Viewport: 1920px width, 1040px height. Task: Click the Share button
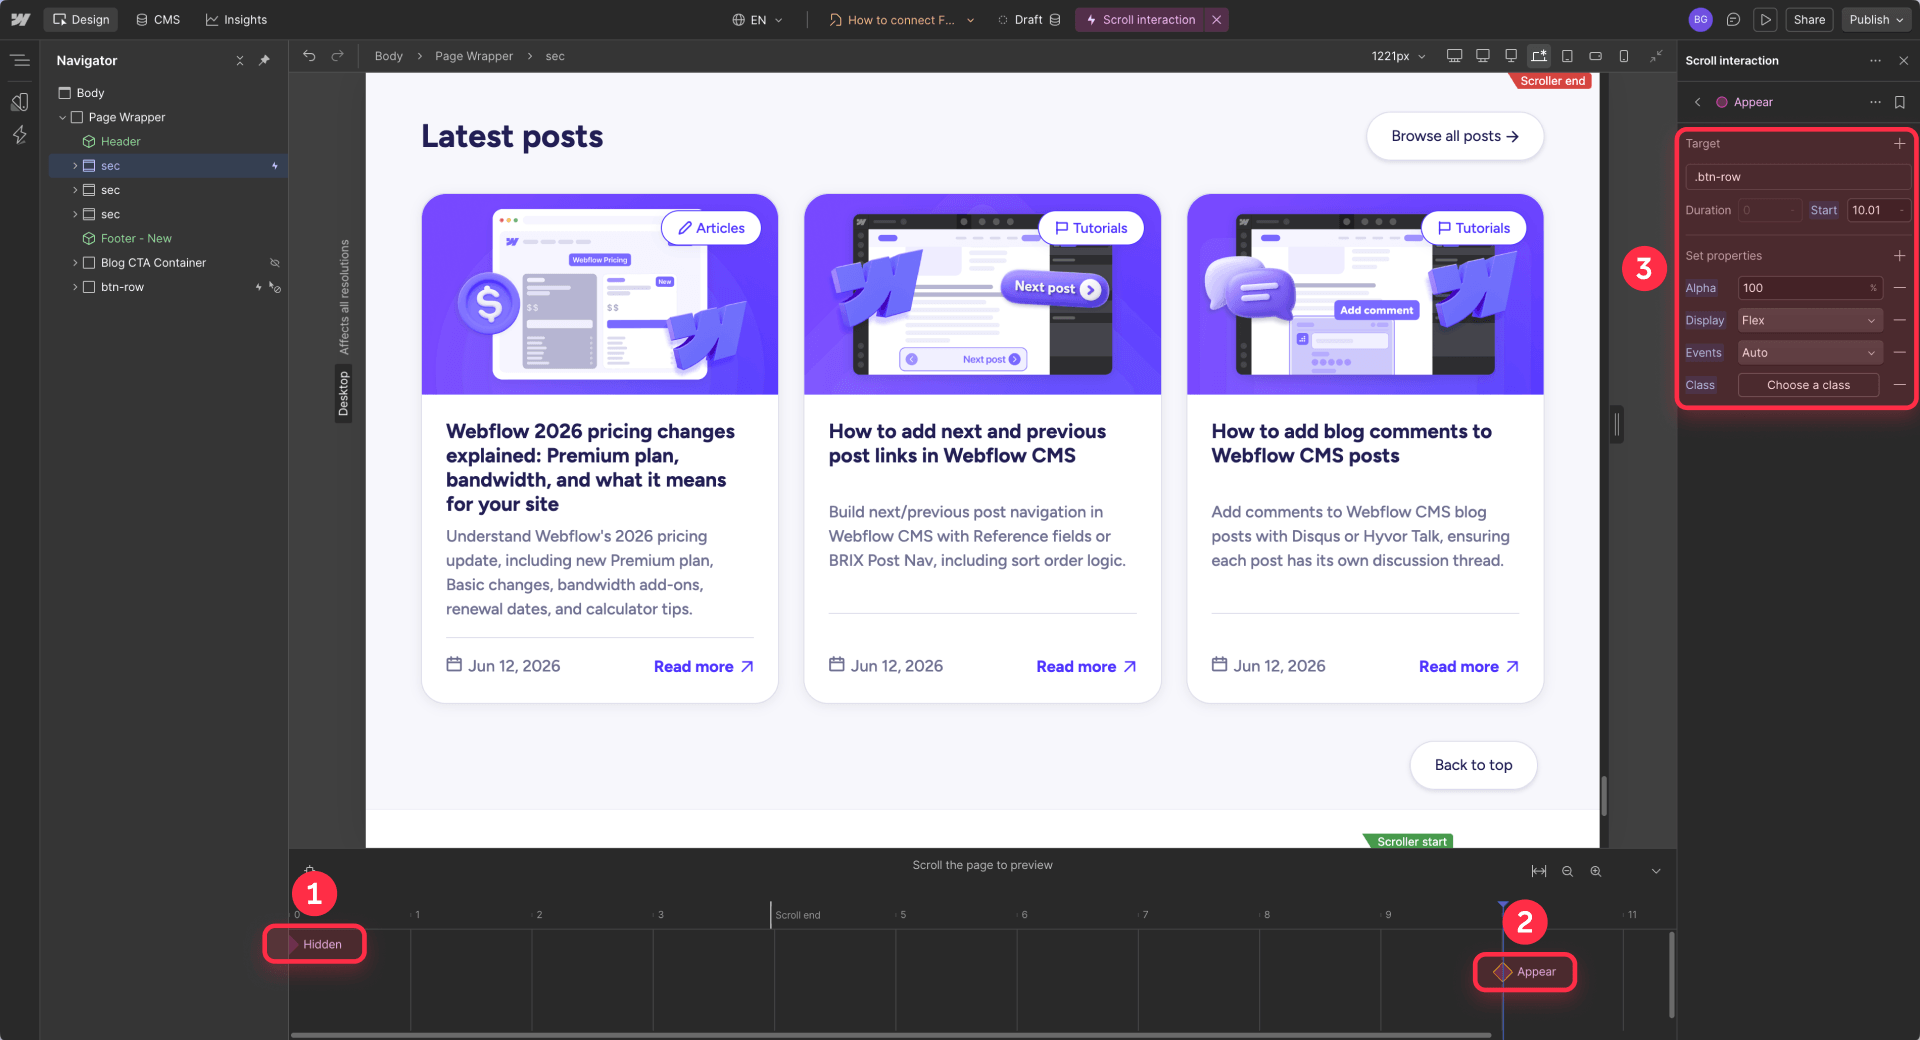tap(1809, 19)
